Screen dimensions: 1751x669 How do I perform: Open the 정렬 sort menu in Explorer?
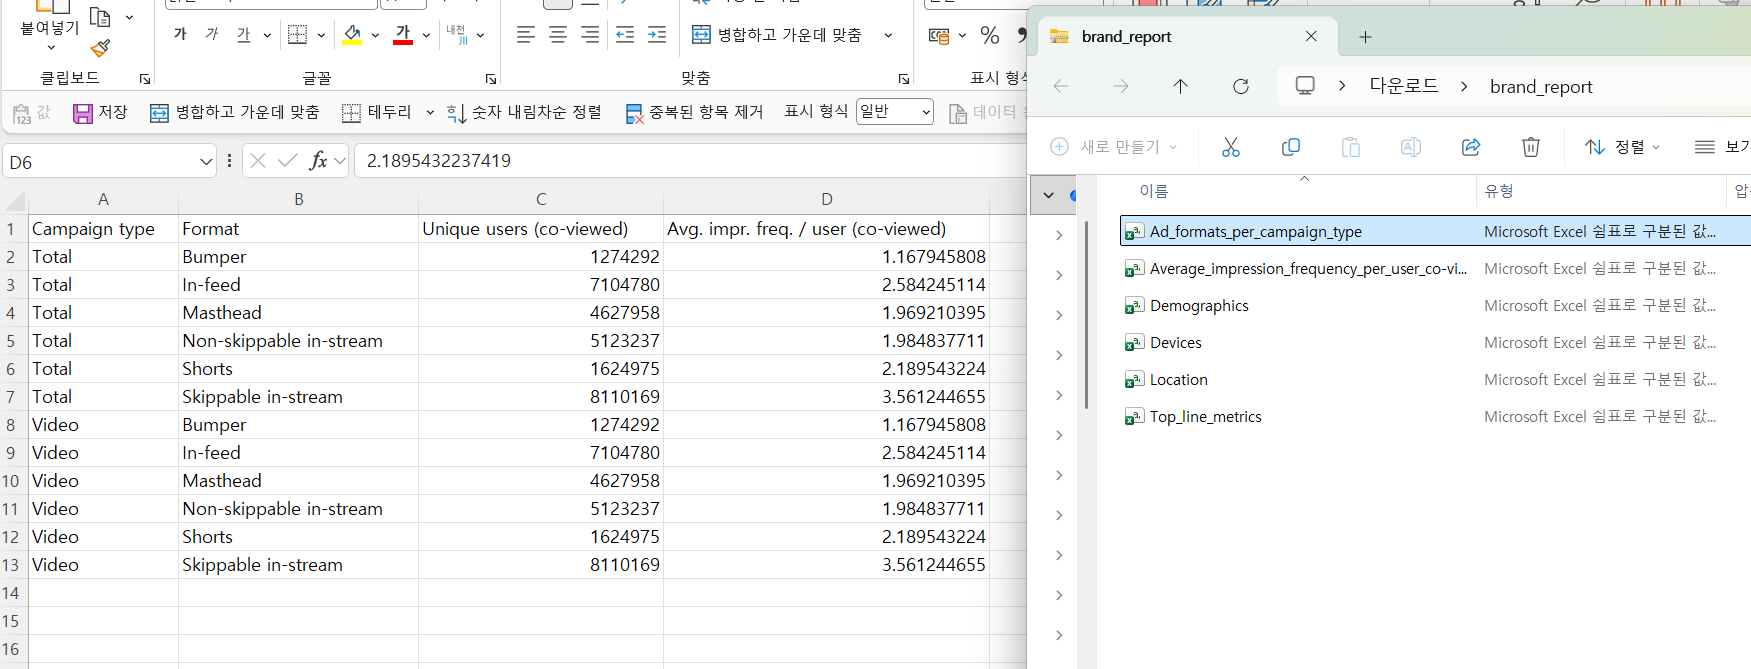tap(1622, 147)
